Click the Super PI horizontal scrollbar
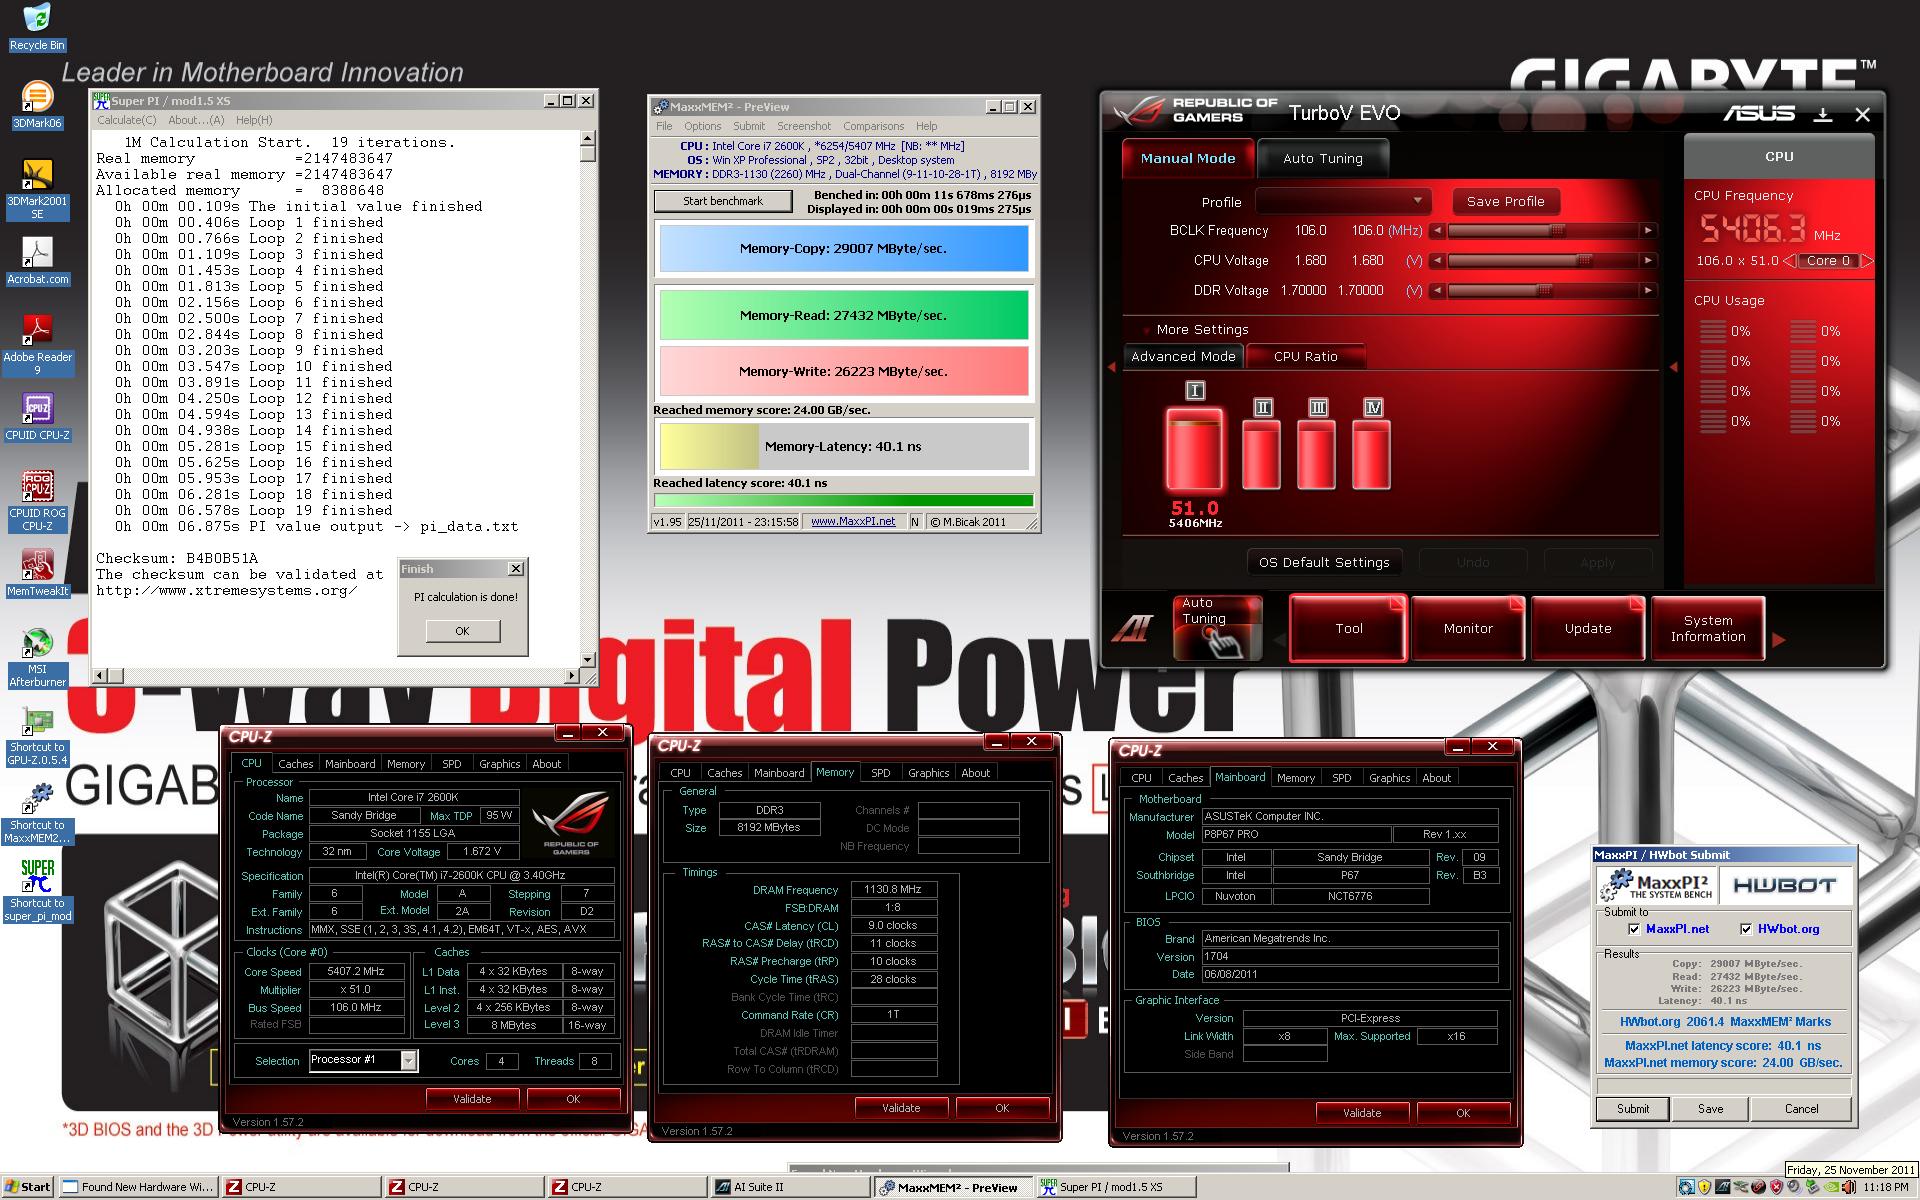The height and width of the screenshot is (1200, 1920). [x=335, y=676]
